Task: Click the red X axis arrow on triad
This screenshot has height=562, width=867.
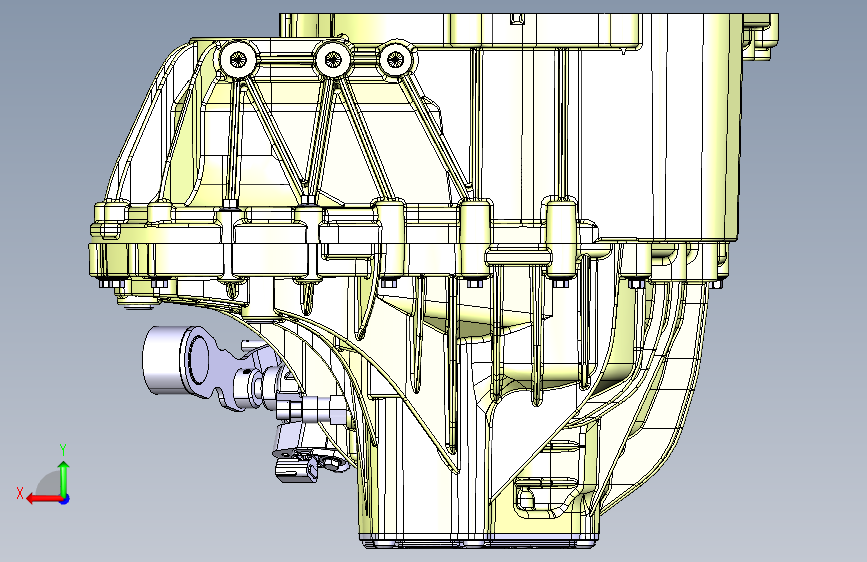Action: pos(44,499)
